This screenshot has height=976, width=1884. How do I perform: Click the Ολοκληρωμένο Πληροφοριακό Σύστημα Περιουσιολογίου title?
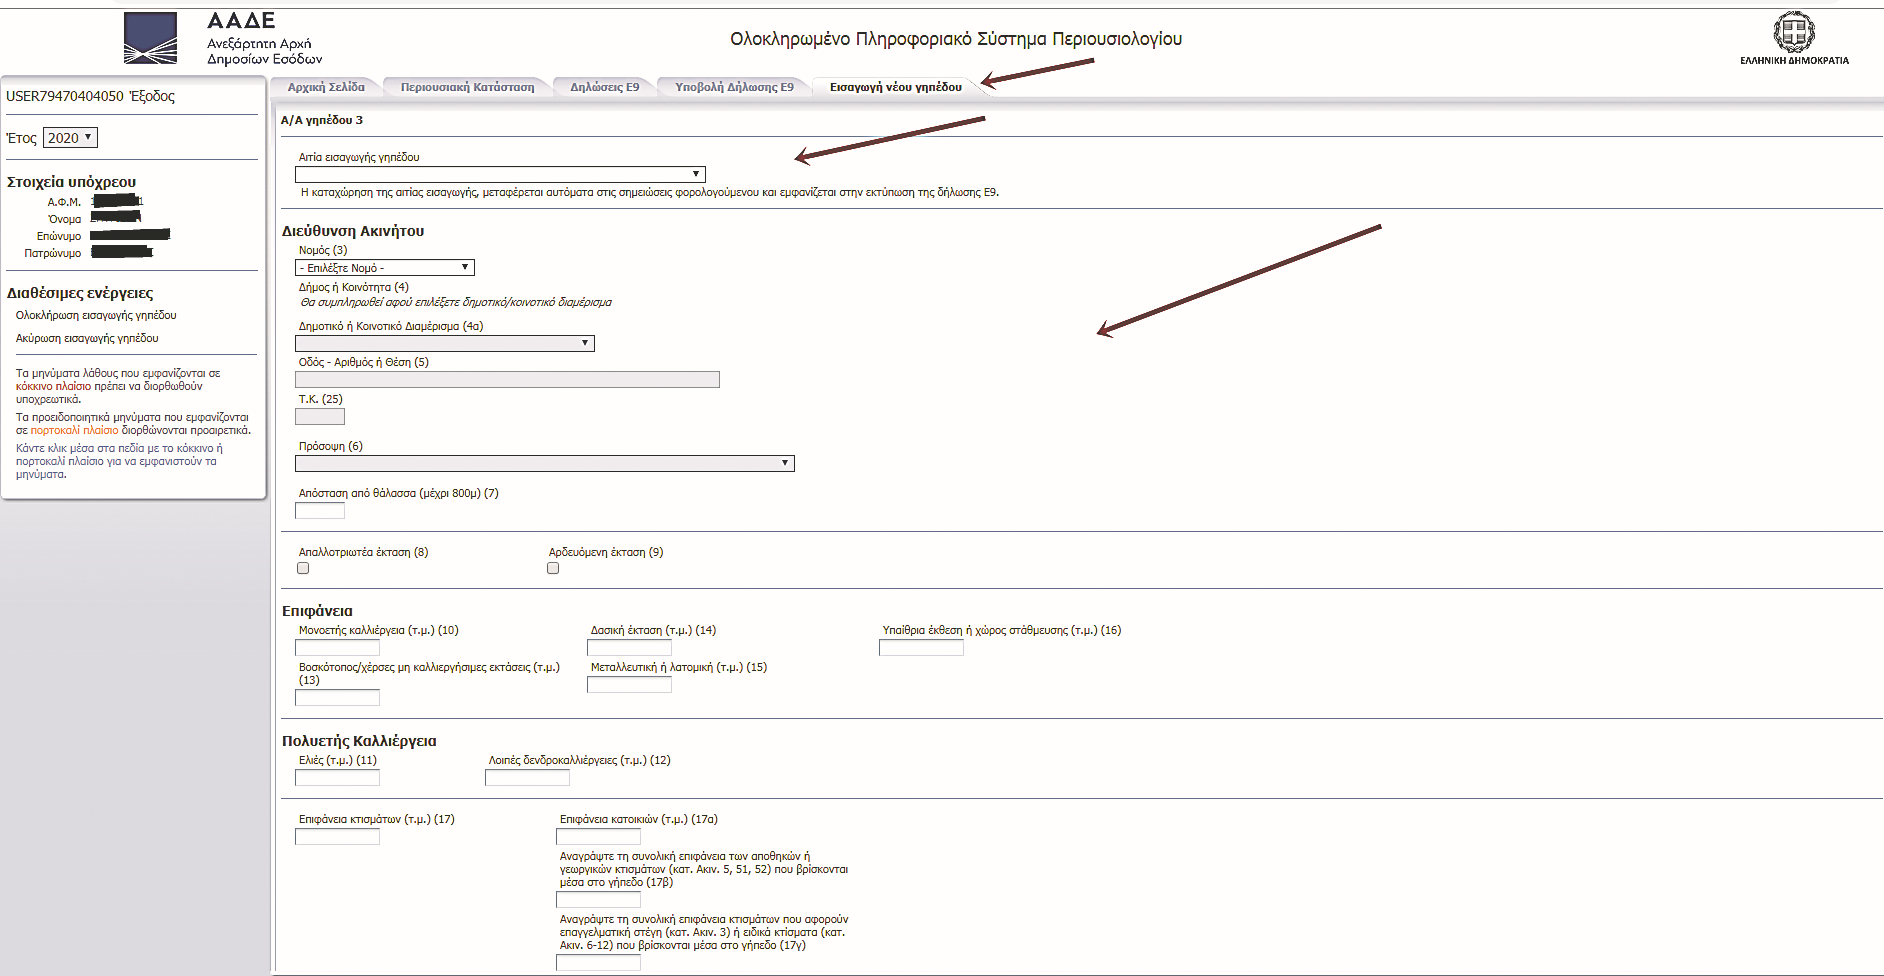[x=956, y=39]
